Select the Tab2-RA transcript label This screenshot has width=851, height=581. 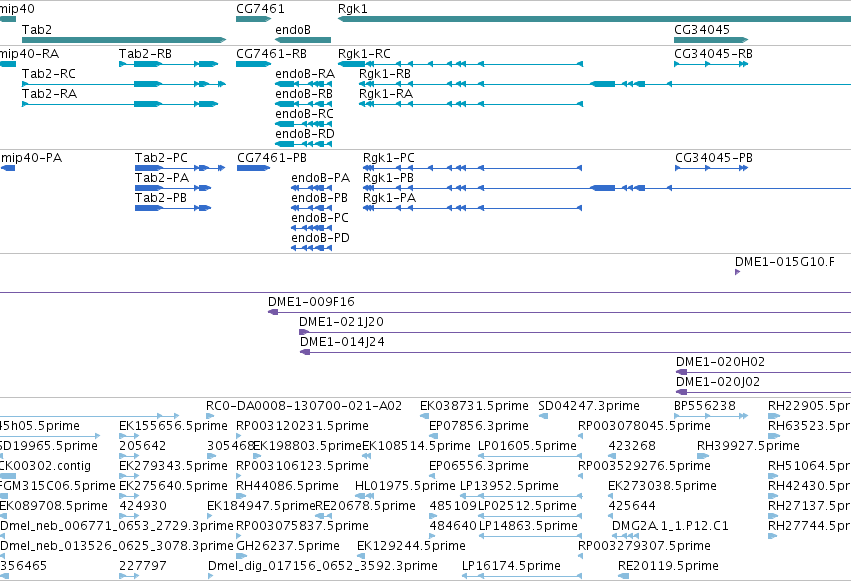click(x=49, y=94)
